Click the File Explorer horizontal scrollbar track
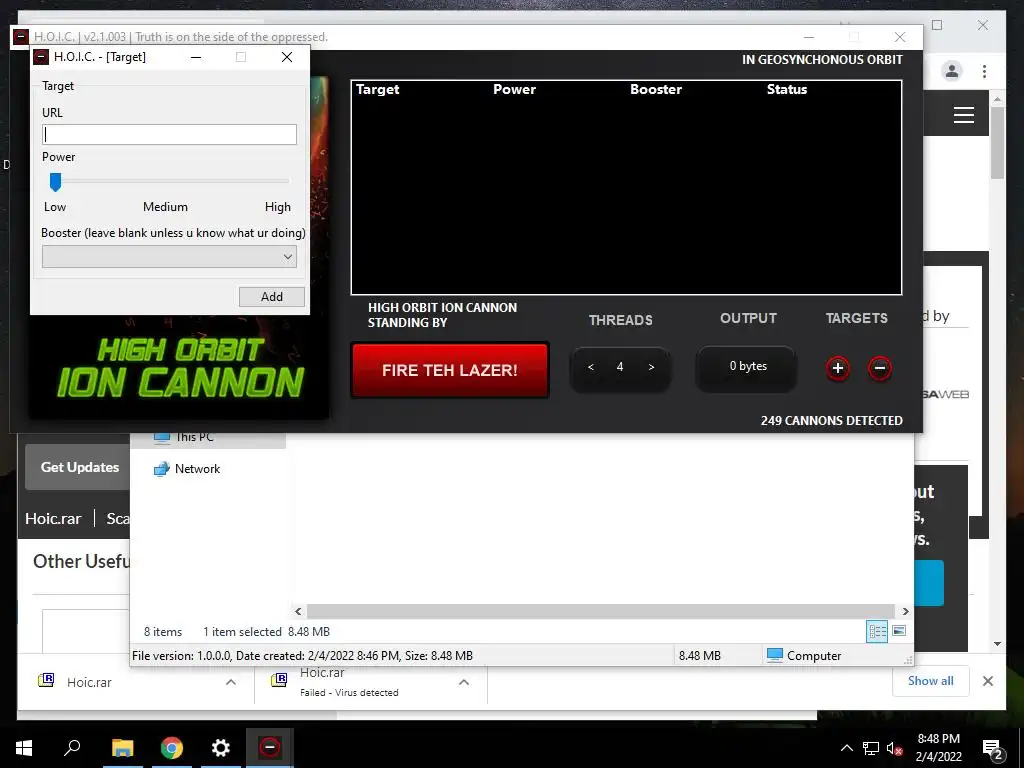 (x=601, y=611)
